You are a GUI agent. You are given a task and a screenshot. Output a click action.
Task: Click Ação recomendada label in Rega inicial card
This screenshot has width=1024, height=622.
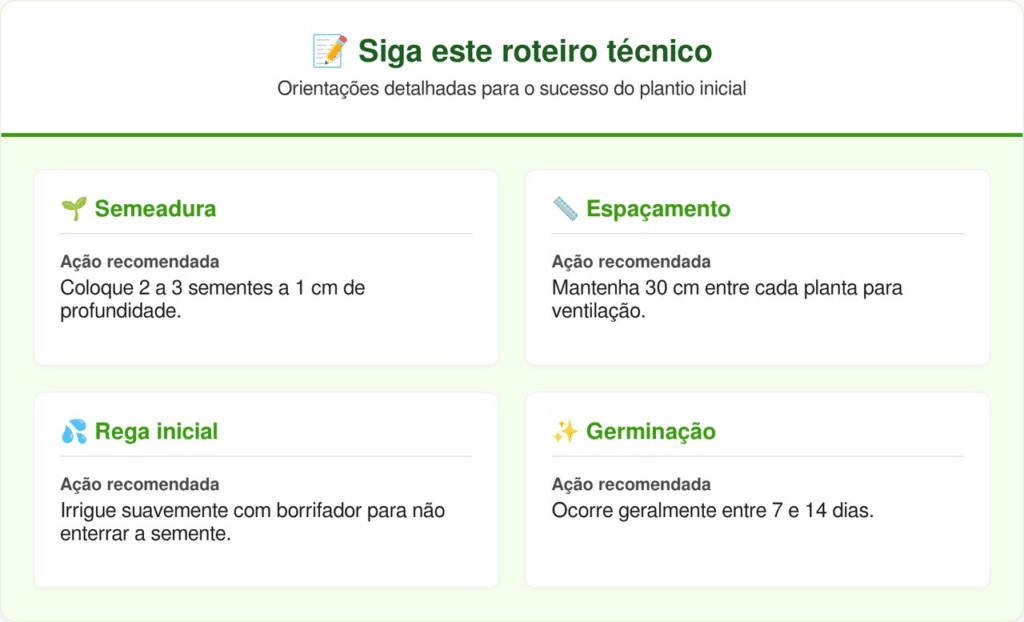point(139,485)
